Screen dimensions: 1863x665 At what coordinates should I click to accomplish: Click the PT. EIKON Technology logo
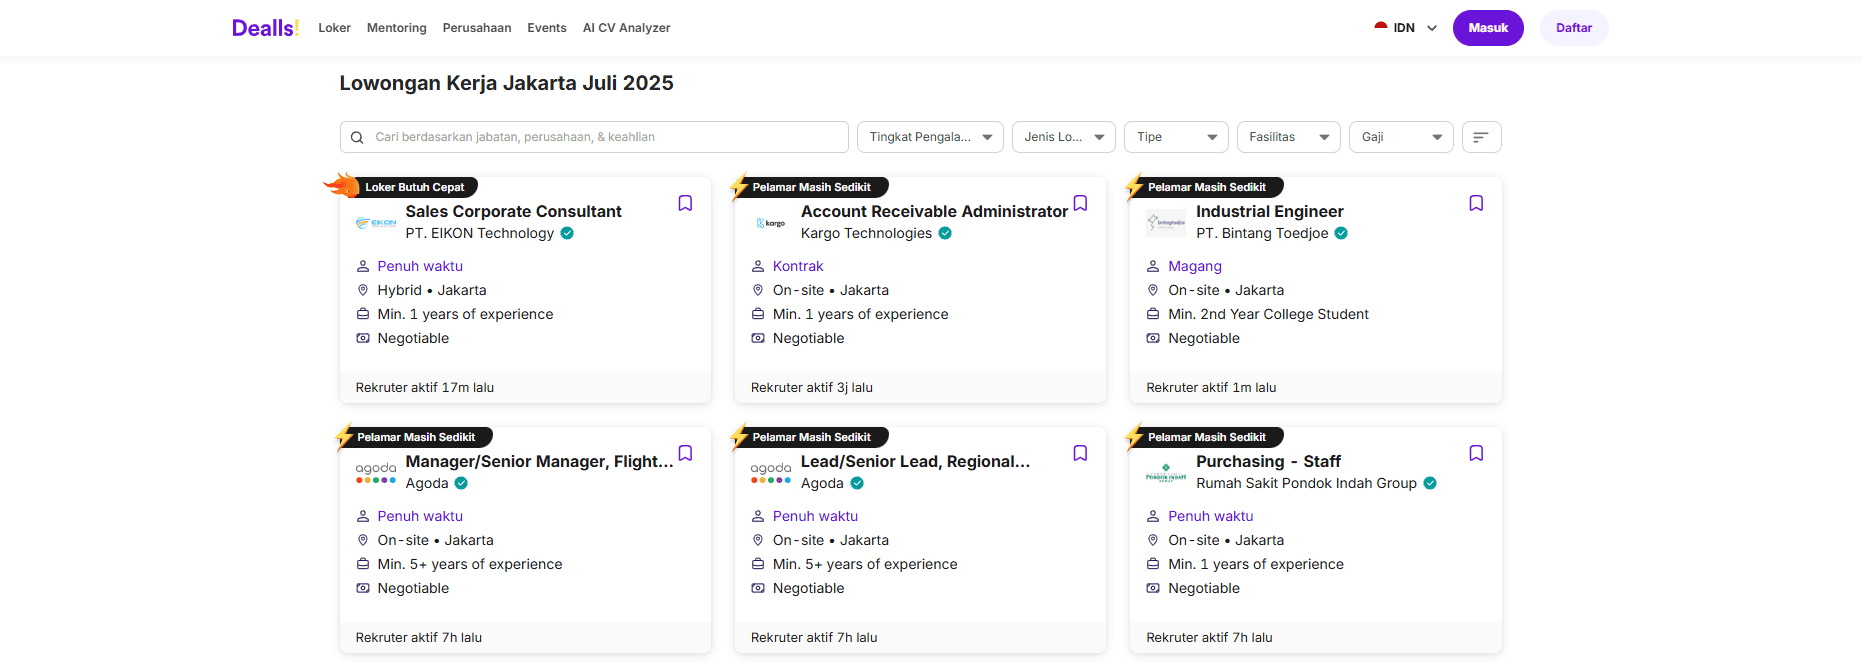tap(376, 223)
